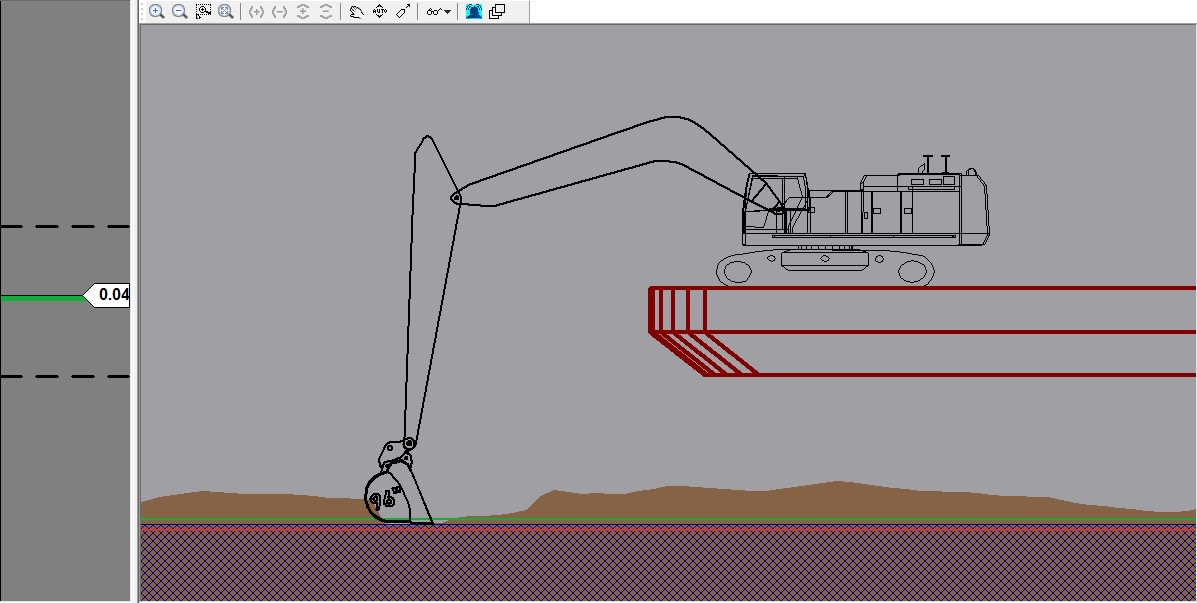1197x603 pixels.
Task: Click the zoom out magnifier icon
Action: click(x=179, y=11)
